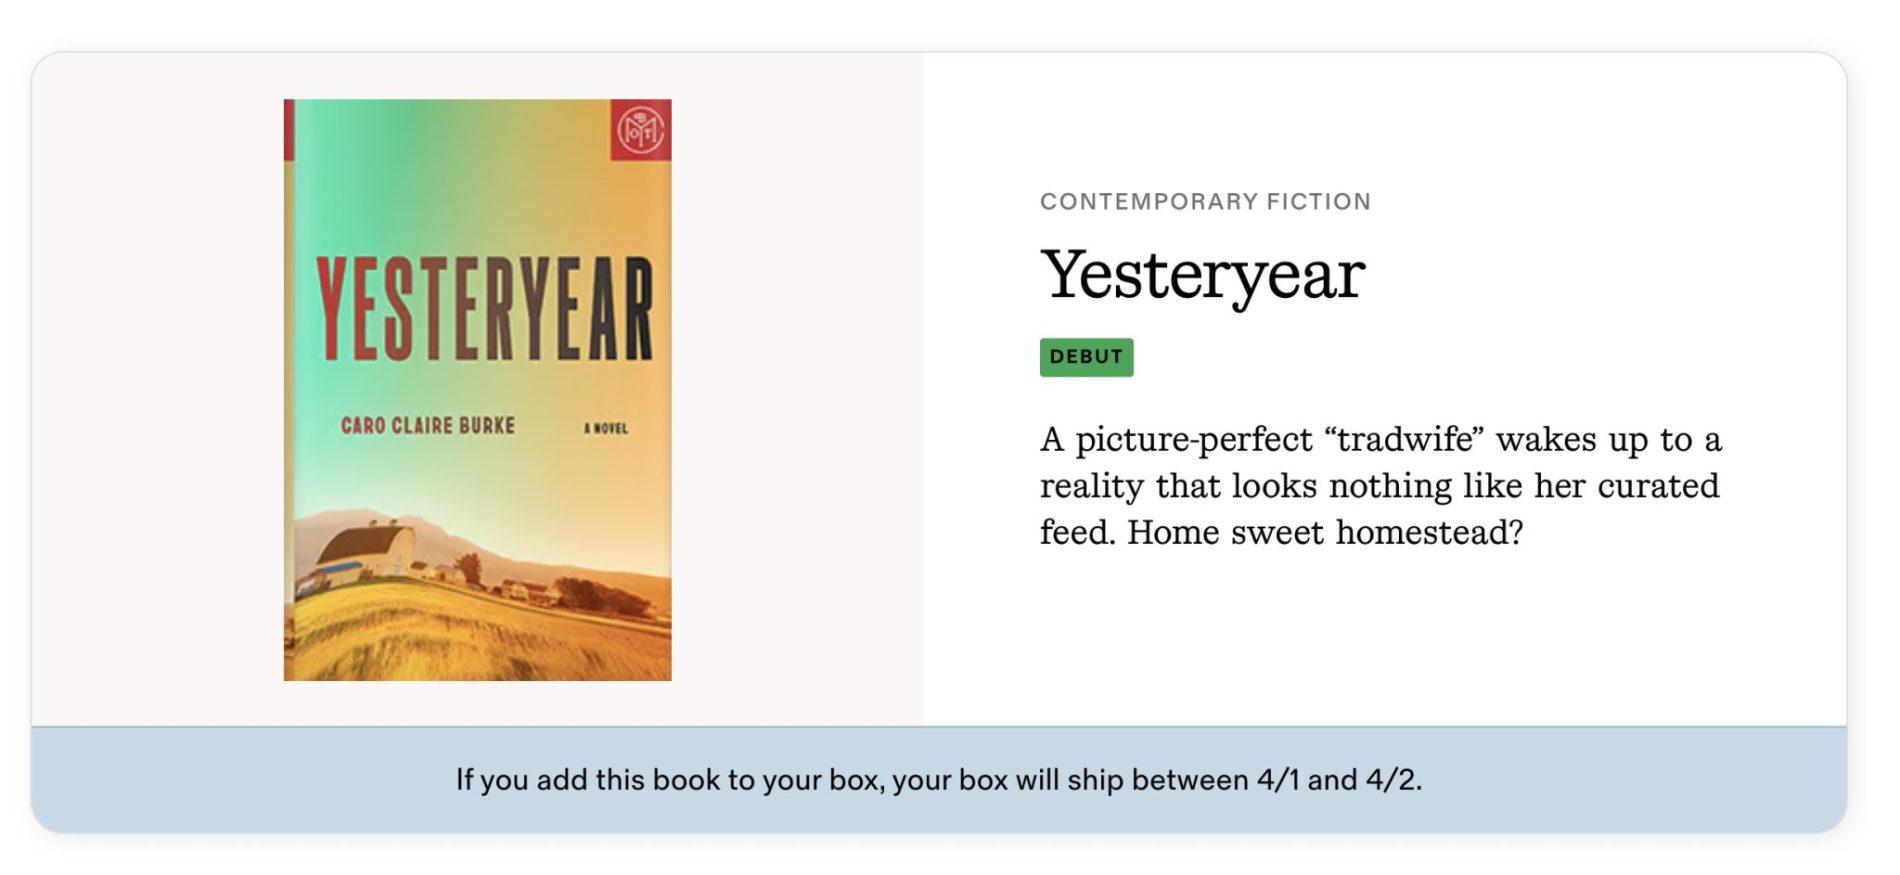The width and height of the screenshot is (1900, 875).
Task: Open the Yesteryear book cover image
Action: tap(477, 389)
